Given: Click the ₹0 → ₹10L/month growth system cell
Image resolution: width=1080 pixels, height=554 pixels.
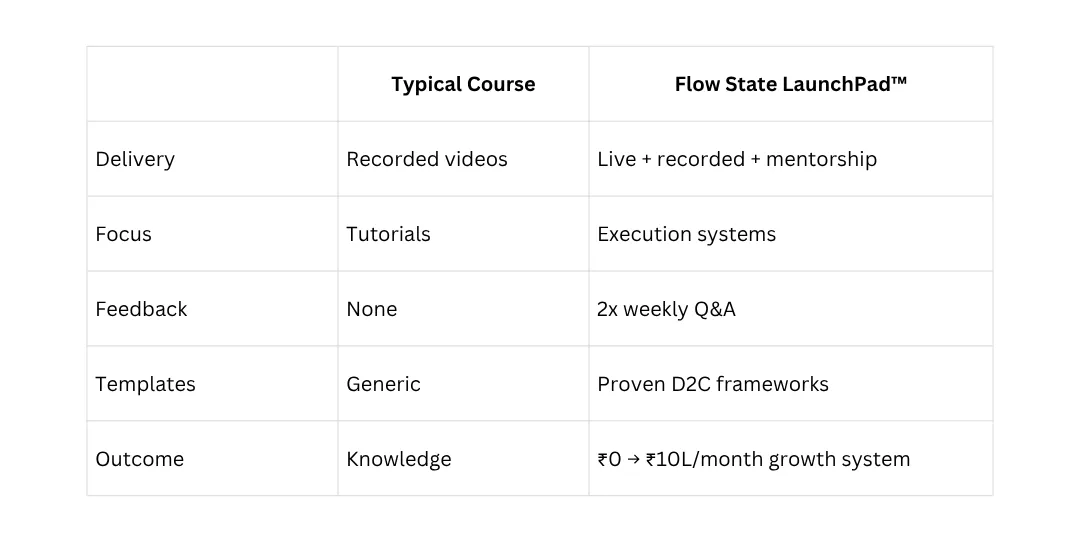Looking at the screenshot, I should pyautogui.click(x=791, y=459).
